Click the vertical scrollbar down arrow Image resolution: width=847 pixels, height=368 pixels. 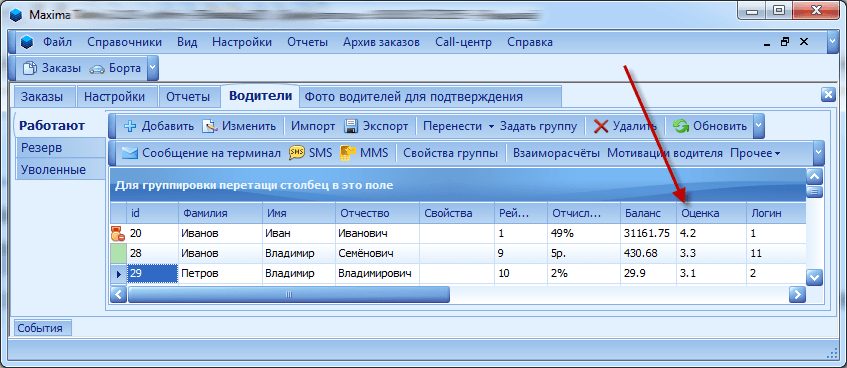pyautogui.click(x=814, y=278)
